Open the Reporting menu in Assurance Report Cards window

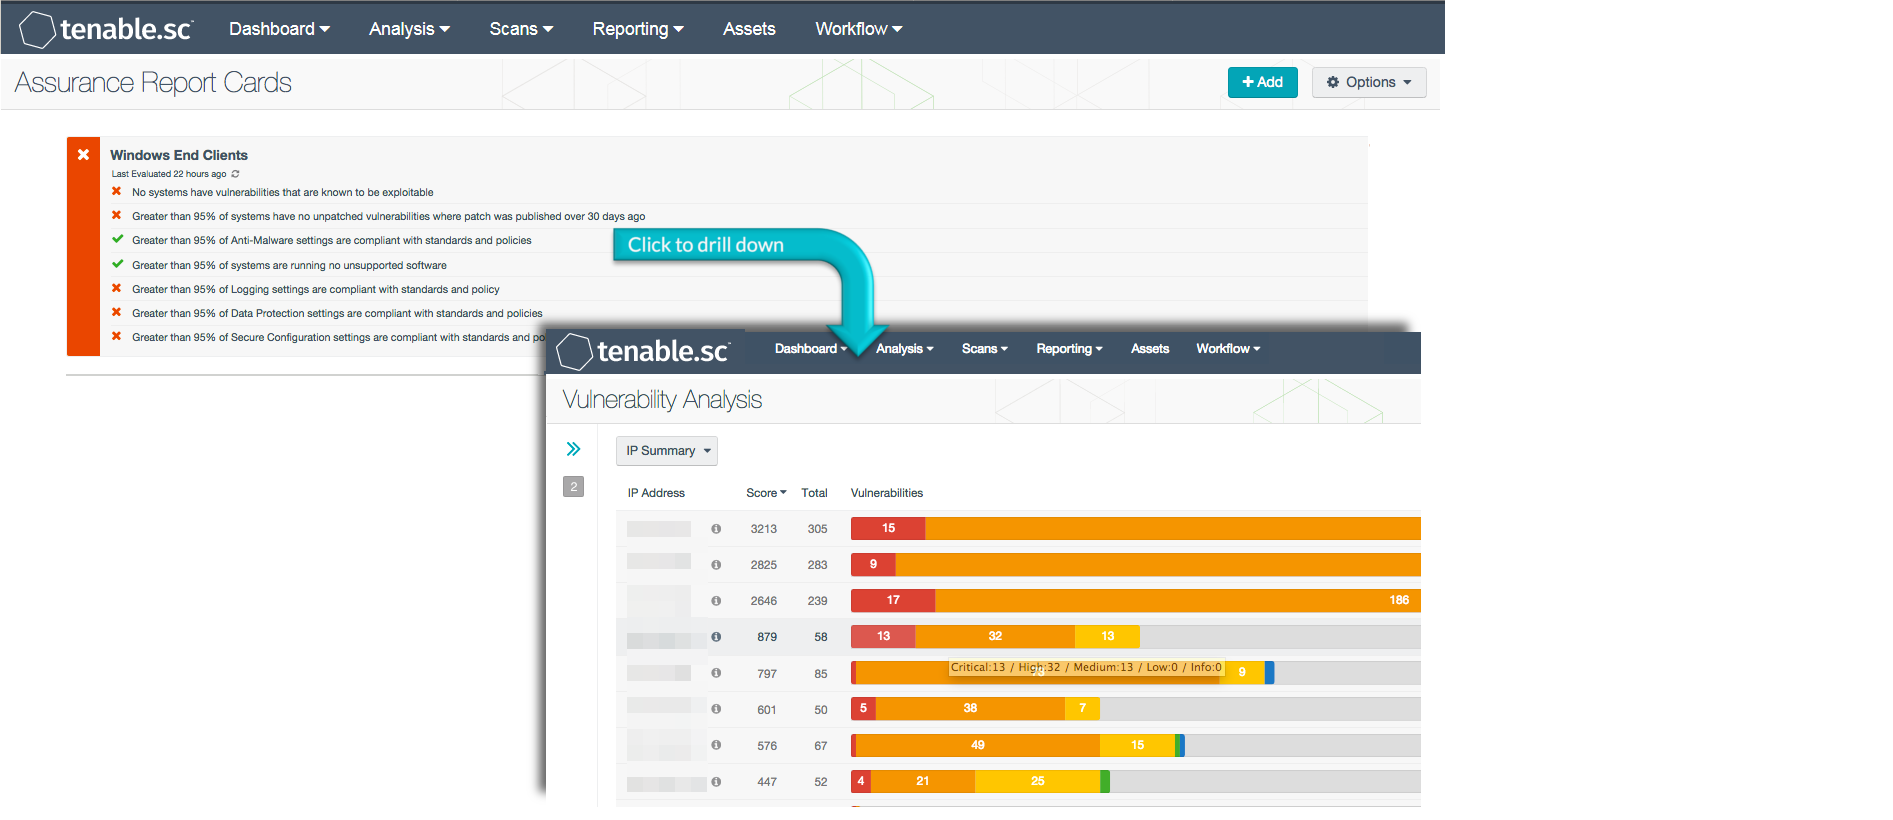click(x=638, y=29)
